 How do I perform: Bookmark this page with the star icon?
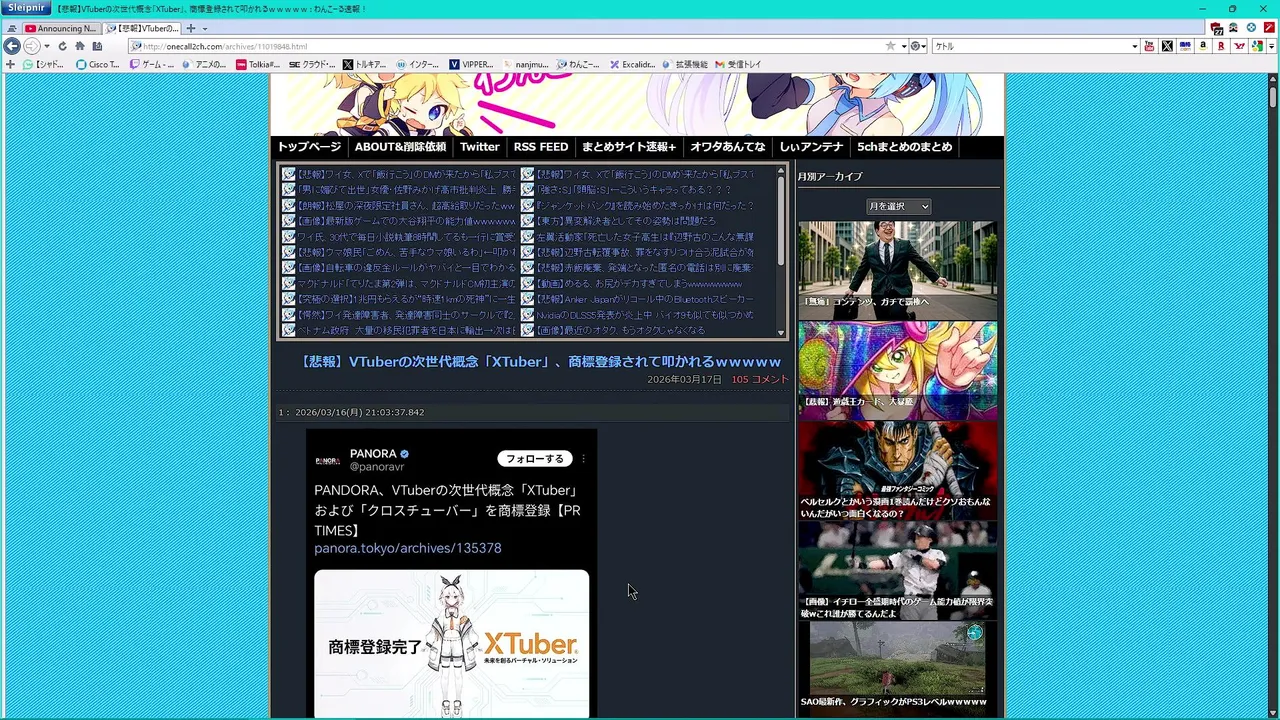tap(891, 46)
